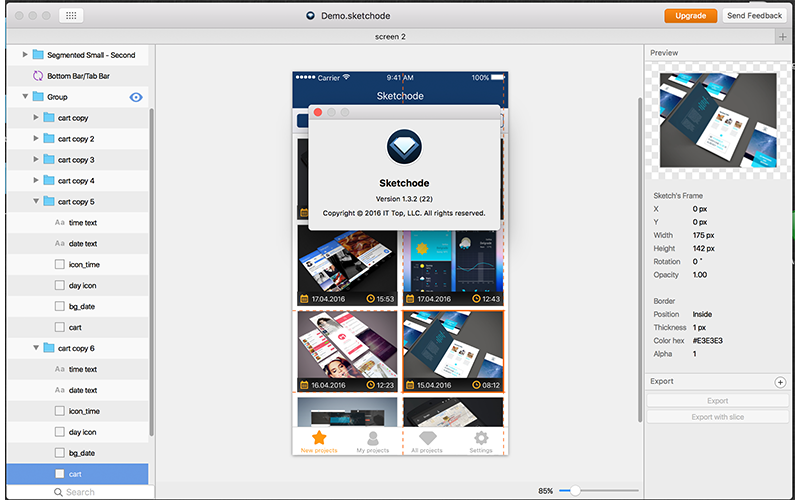Click the cart copy 4 folder icon
The height and width of the screenshot is (500, 800).
pyautogui.click(x=48, y=180)
